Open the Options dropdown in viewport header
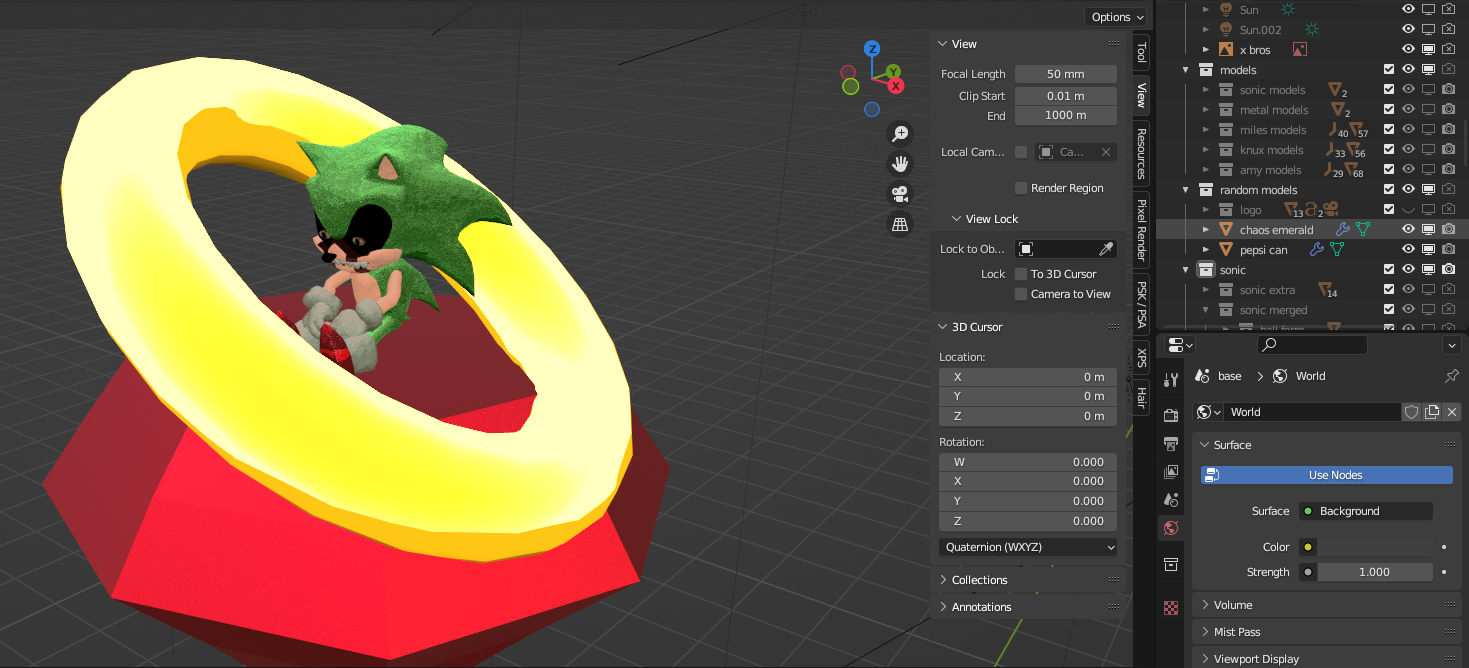Viewport: 1469px width, 668px height. tap(1116, 17)
